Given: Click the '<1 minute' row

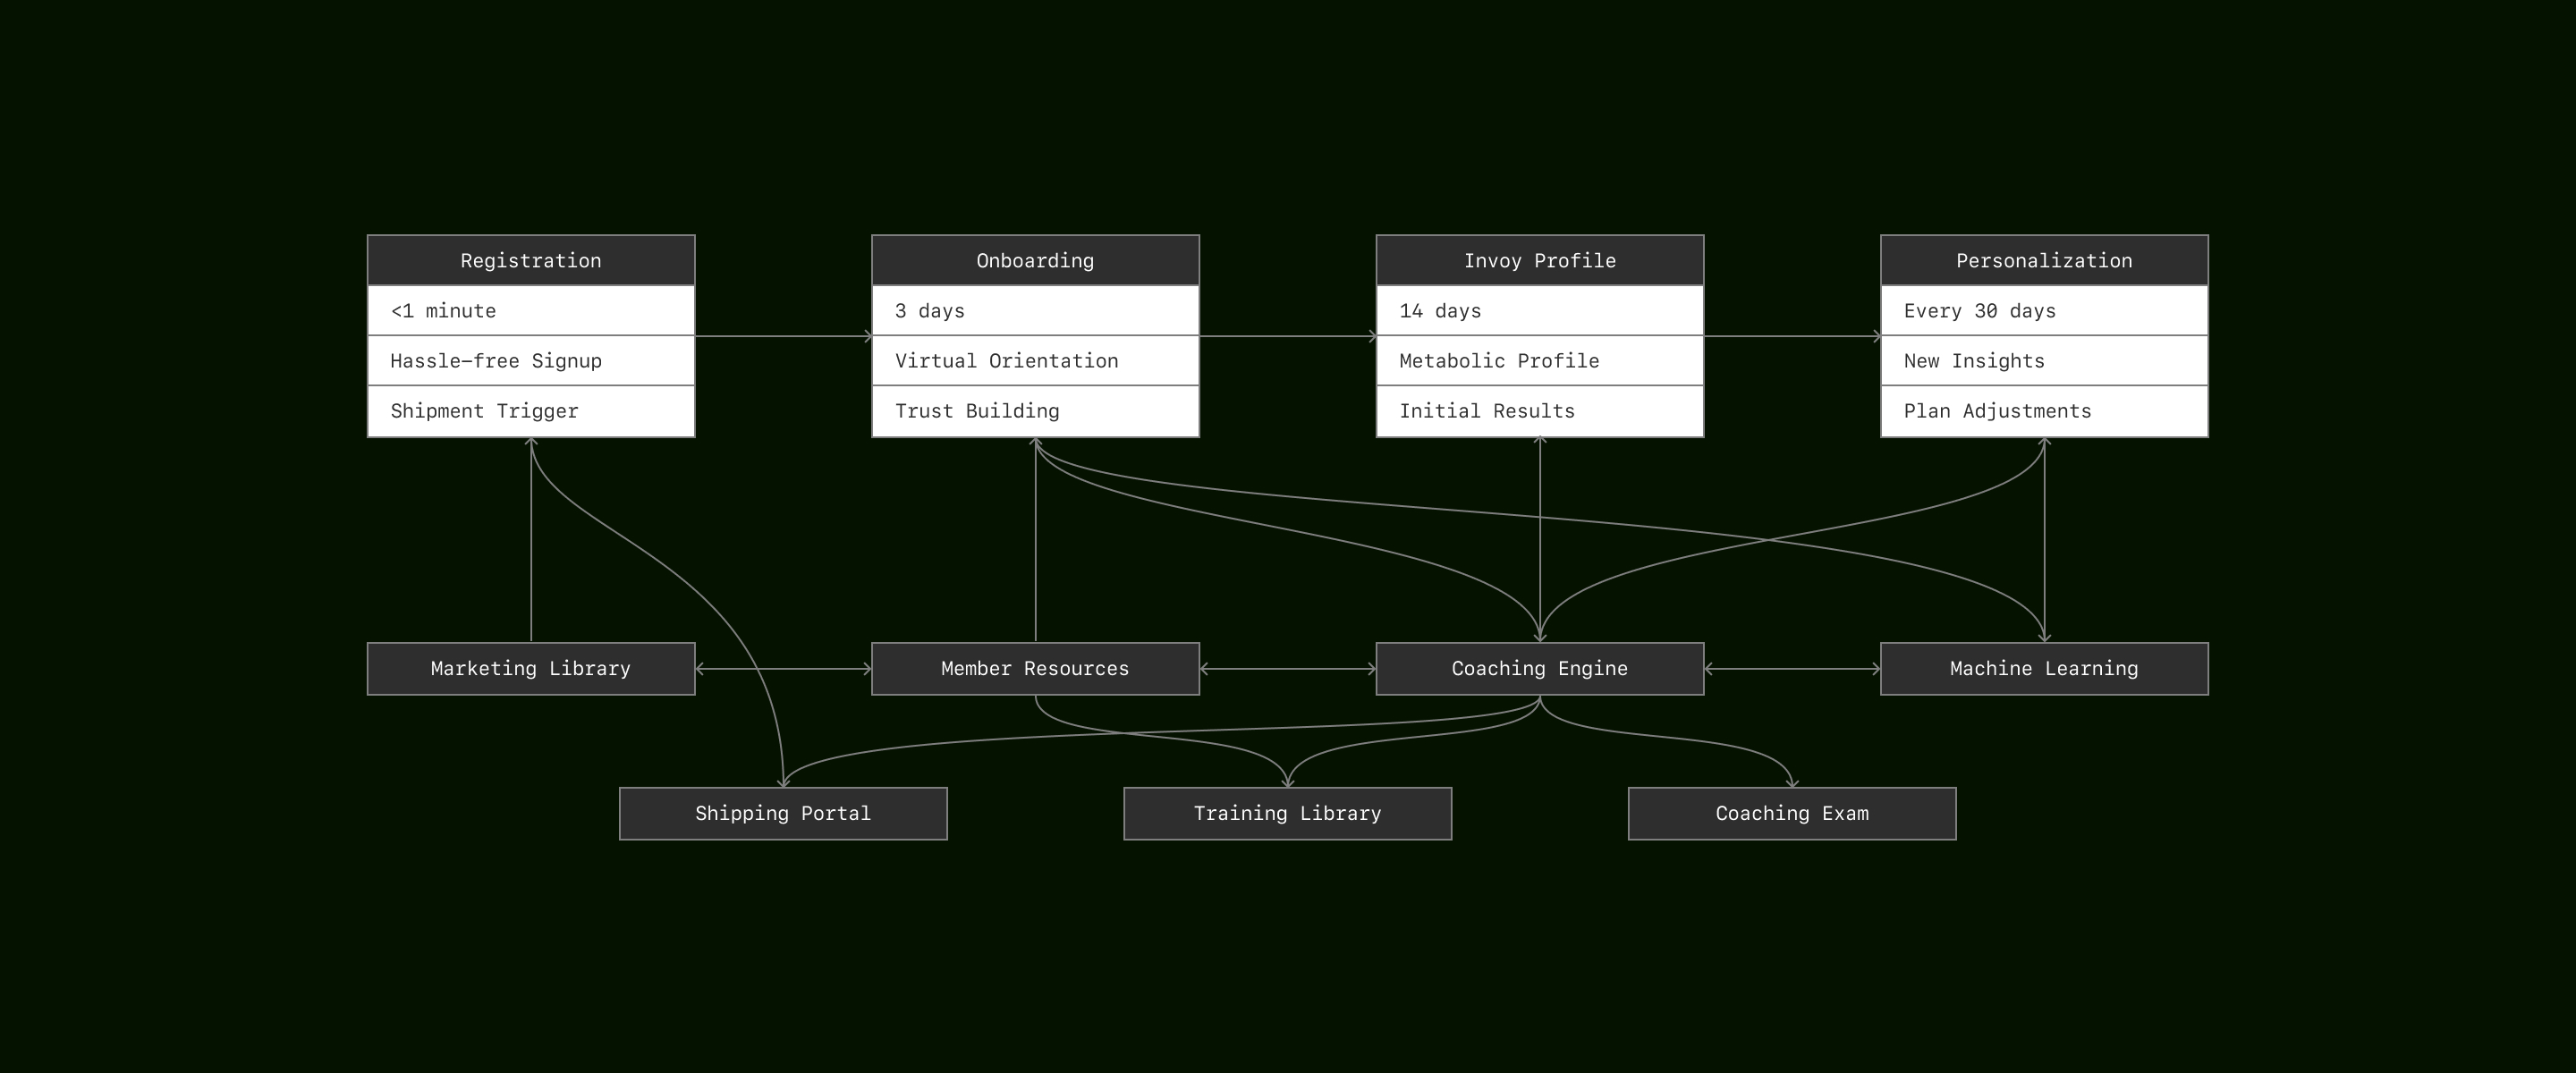Looking at the screenshot, I should click(x=531, y=311).
